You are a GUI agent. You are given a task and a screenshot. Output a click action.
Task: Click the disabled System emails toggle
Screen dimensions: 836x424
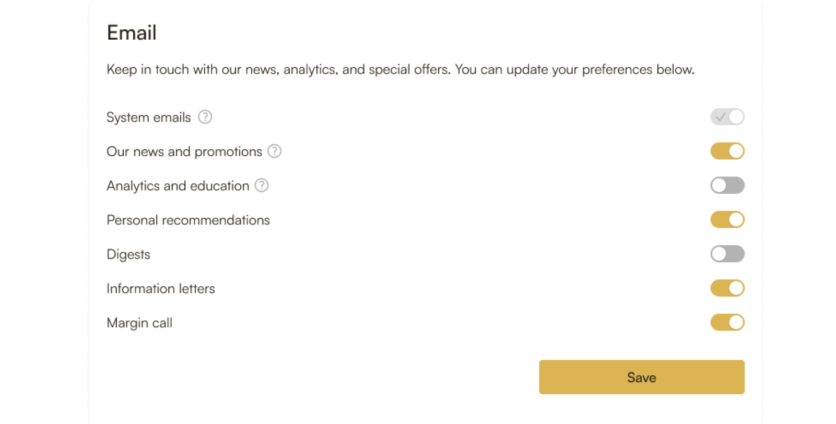(727, 117)
